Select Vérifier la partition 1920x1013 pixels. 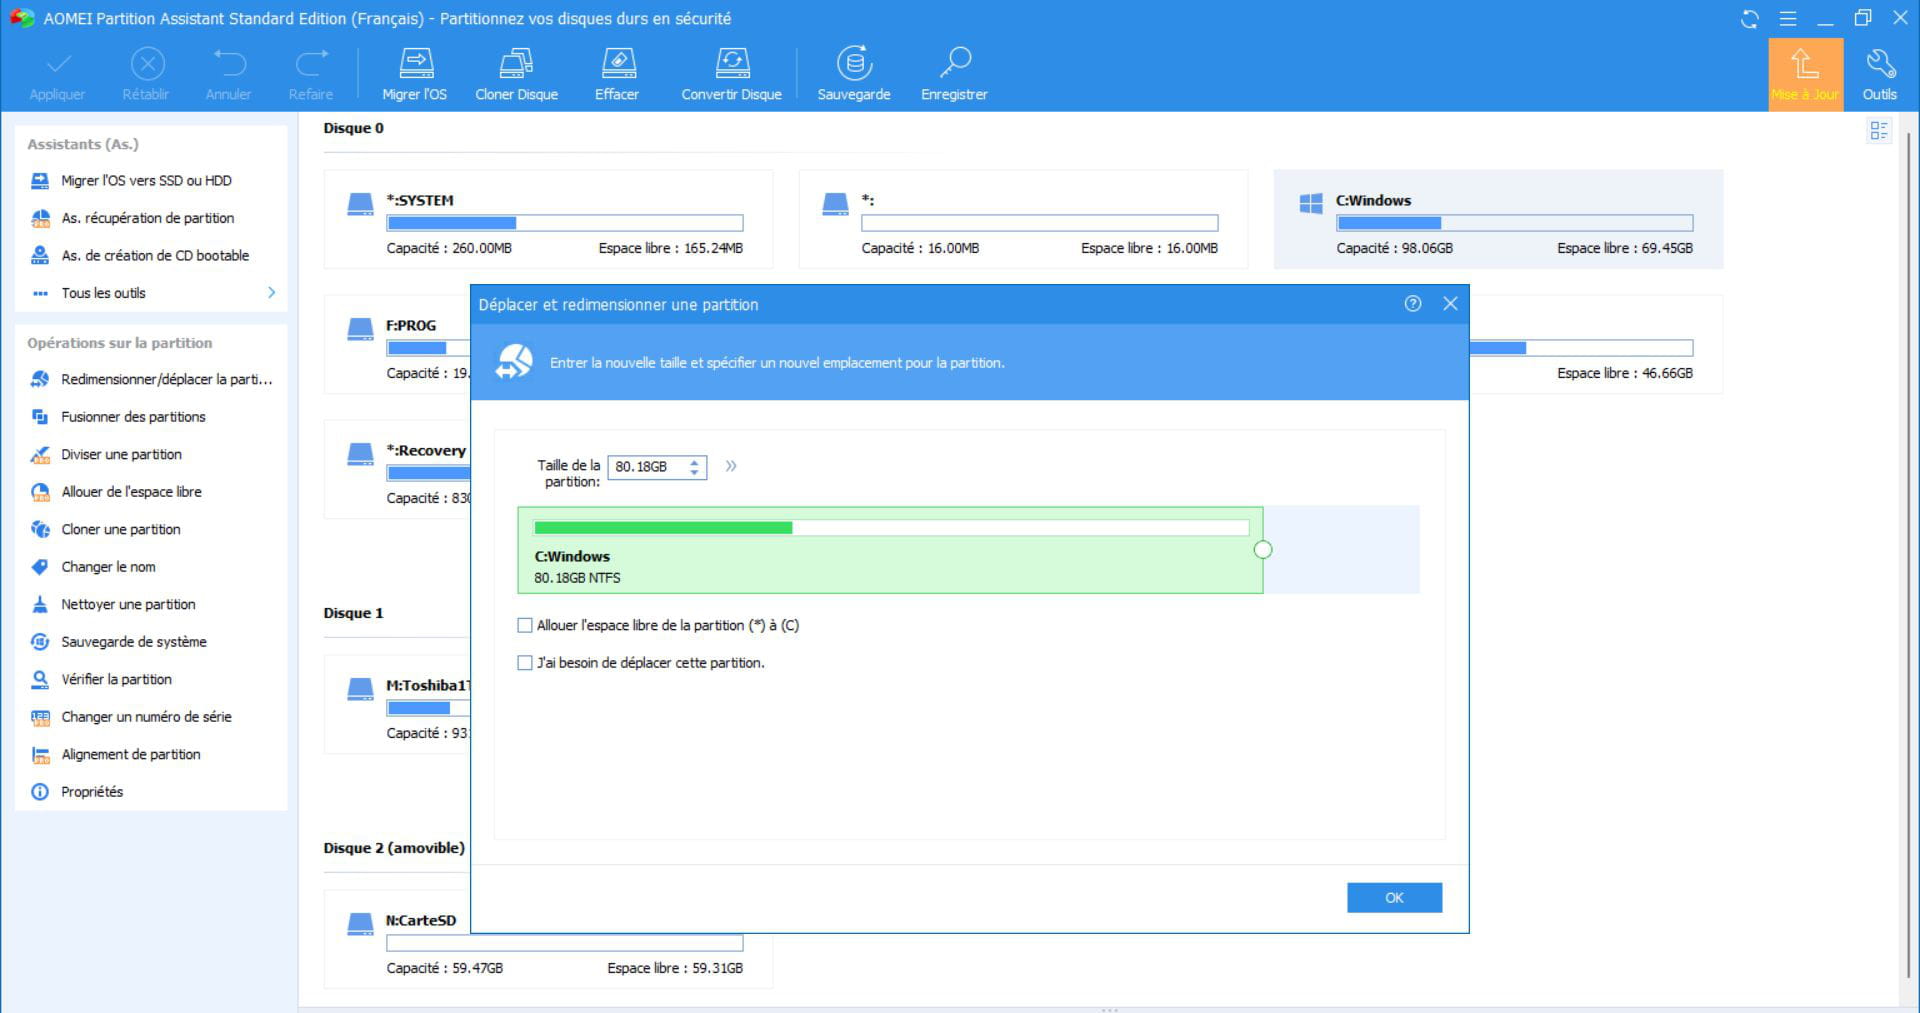pos(116,680)
